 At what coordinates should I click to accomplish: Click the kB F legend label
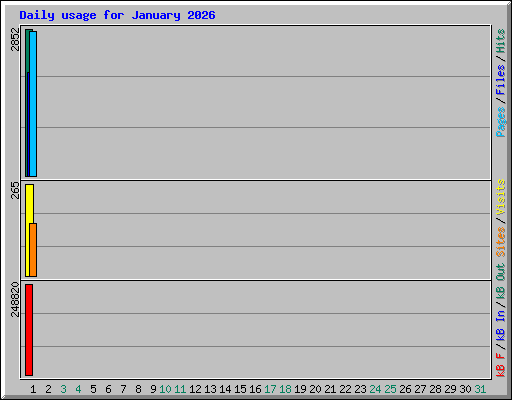[501, 365]
